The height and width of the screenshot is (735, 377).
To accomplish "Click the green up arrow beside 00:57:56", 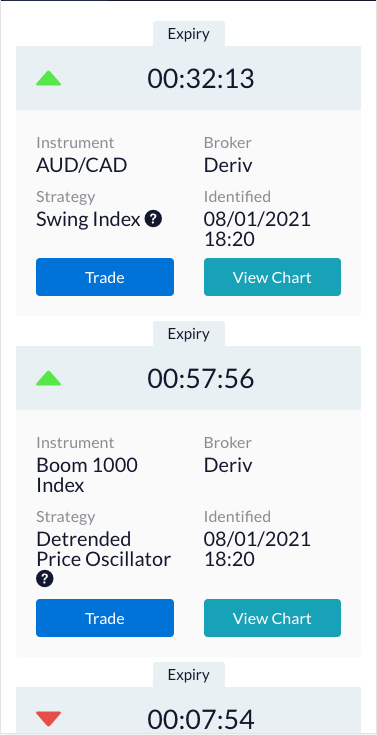I will point(48,378).
